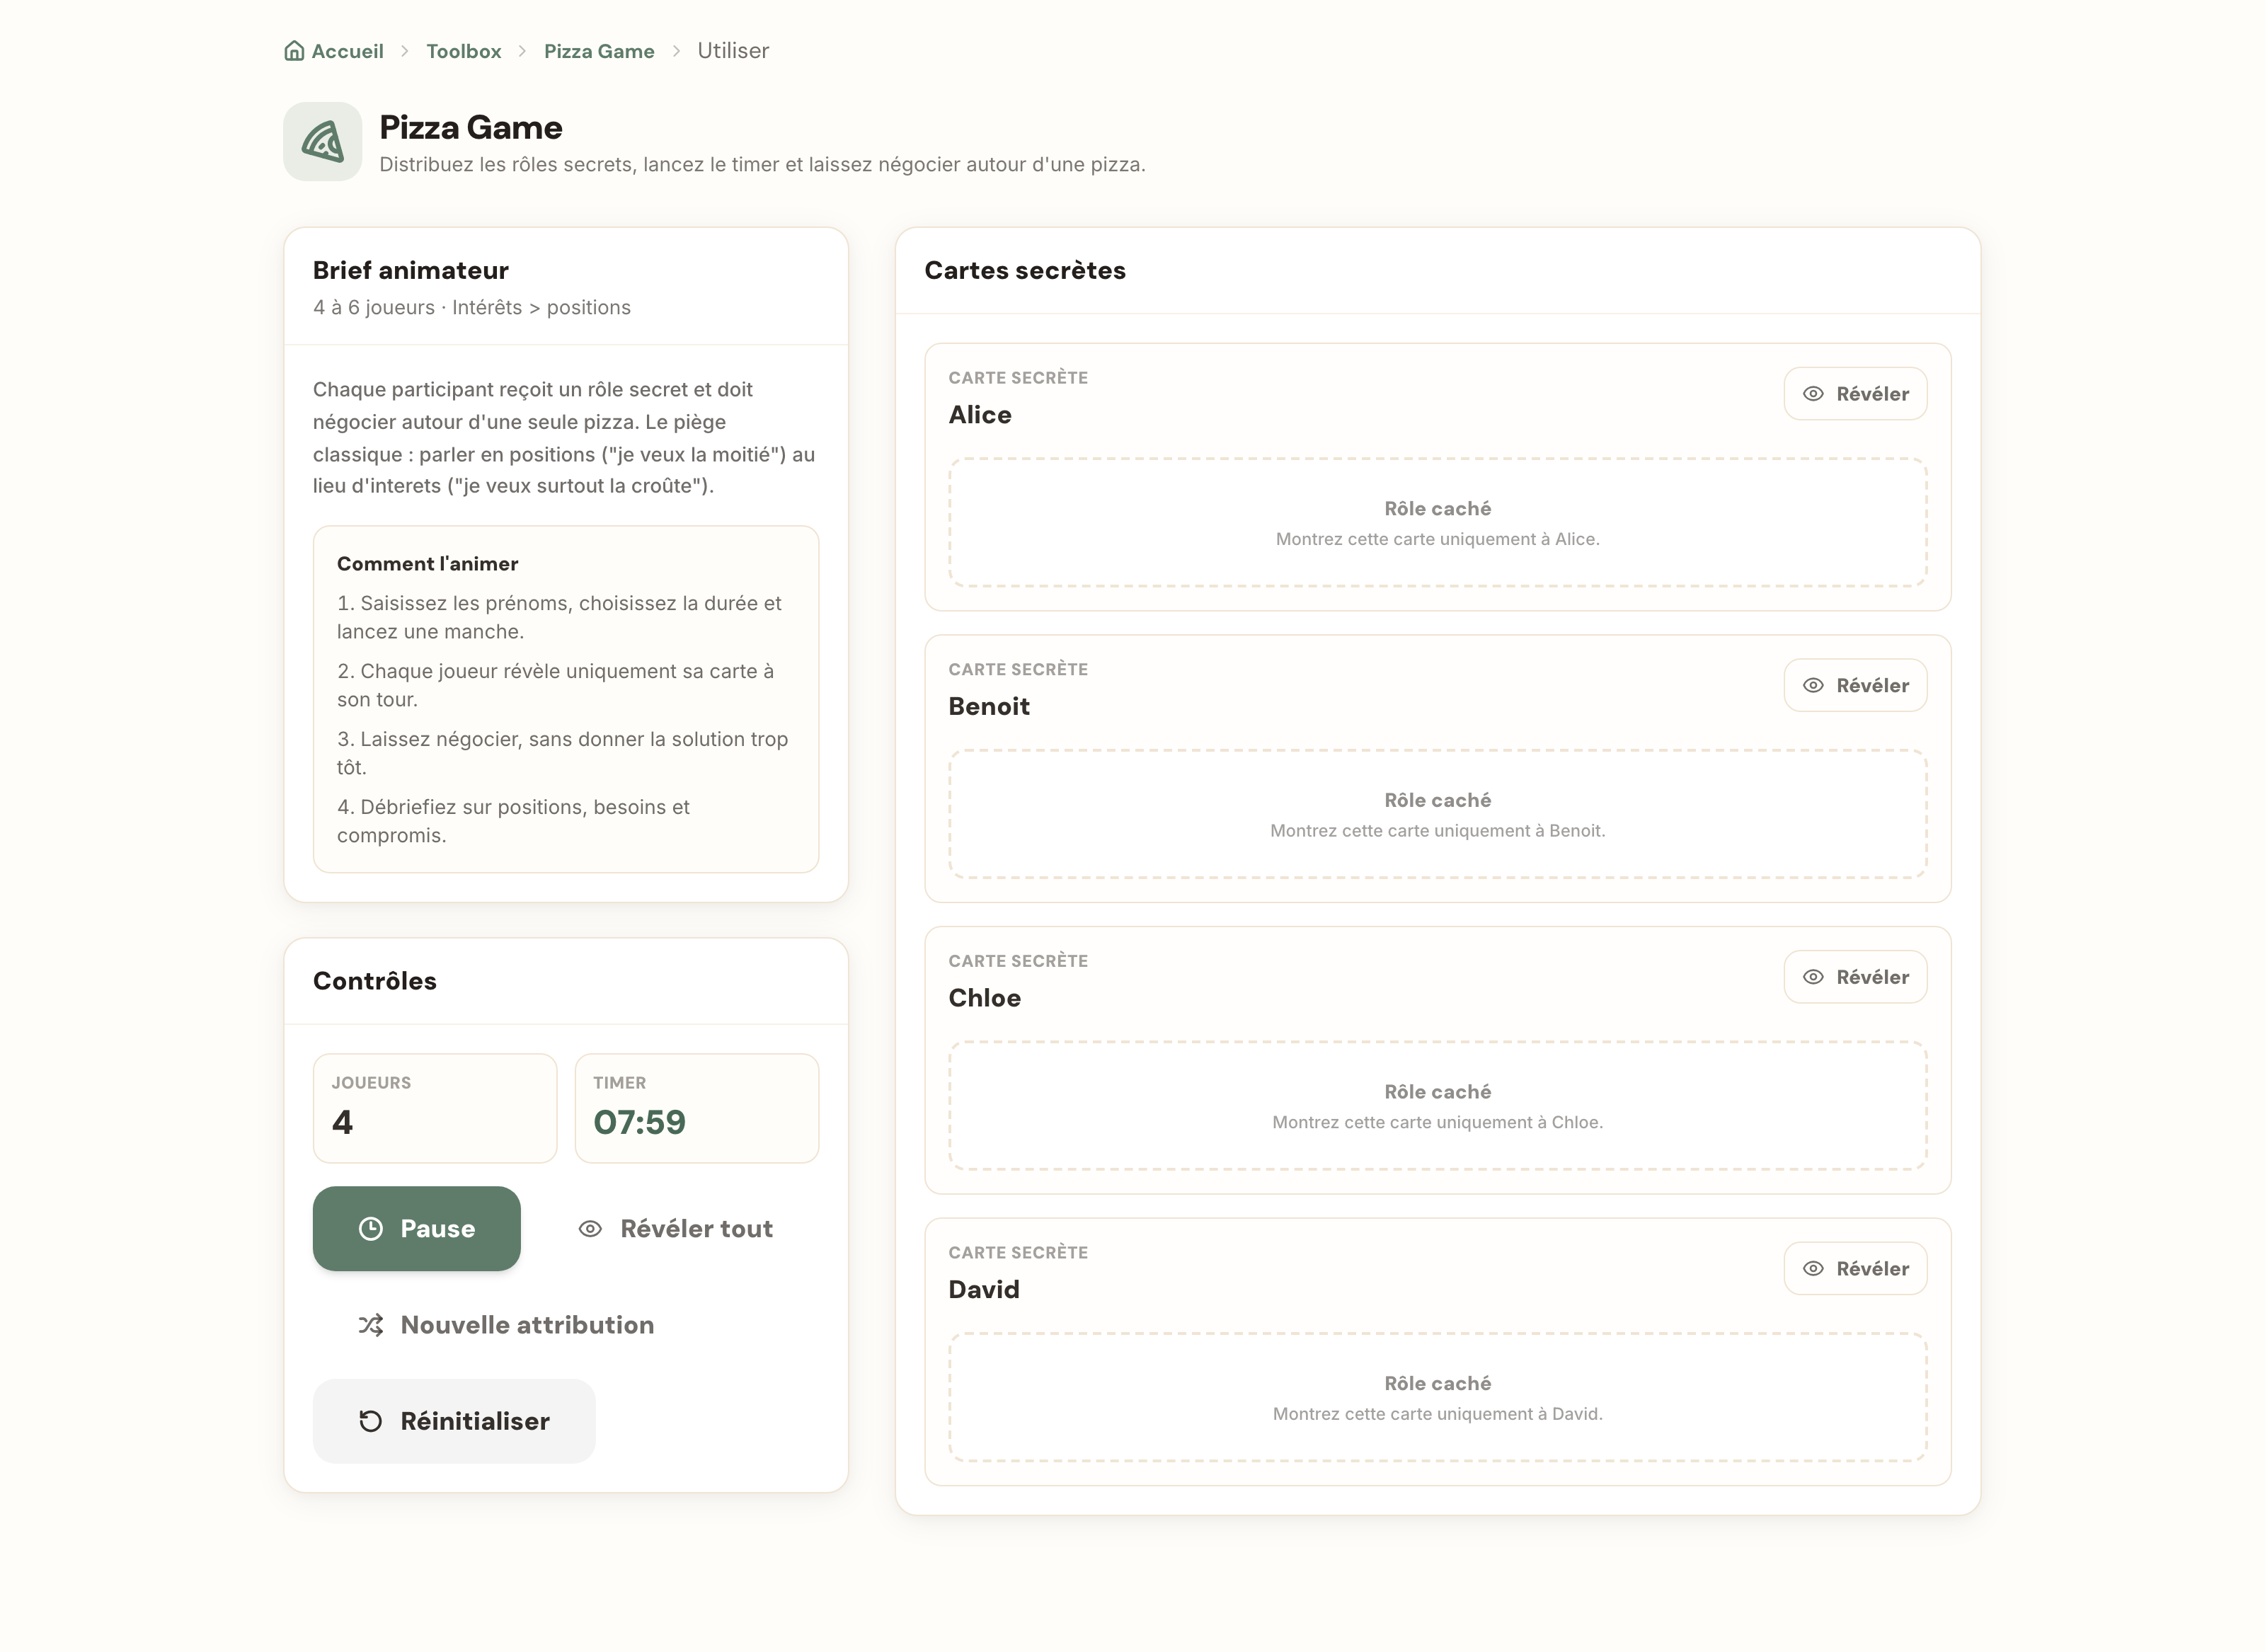Viewport: 2265px width, 1652px height.
Task: Click Alice's hidden role placeholder
Action: coord(1437,522)
